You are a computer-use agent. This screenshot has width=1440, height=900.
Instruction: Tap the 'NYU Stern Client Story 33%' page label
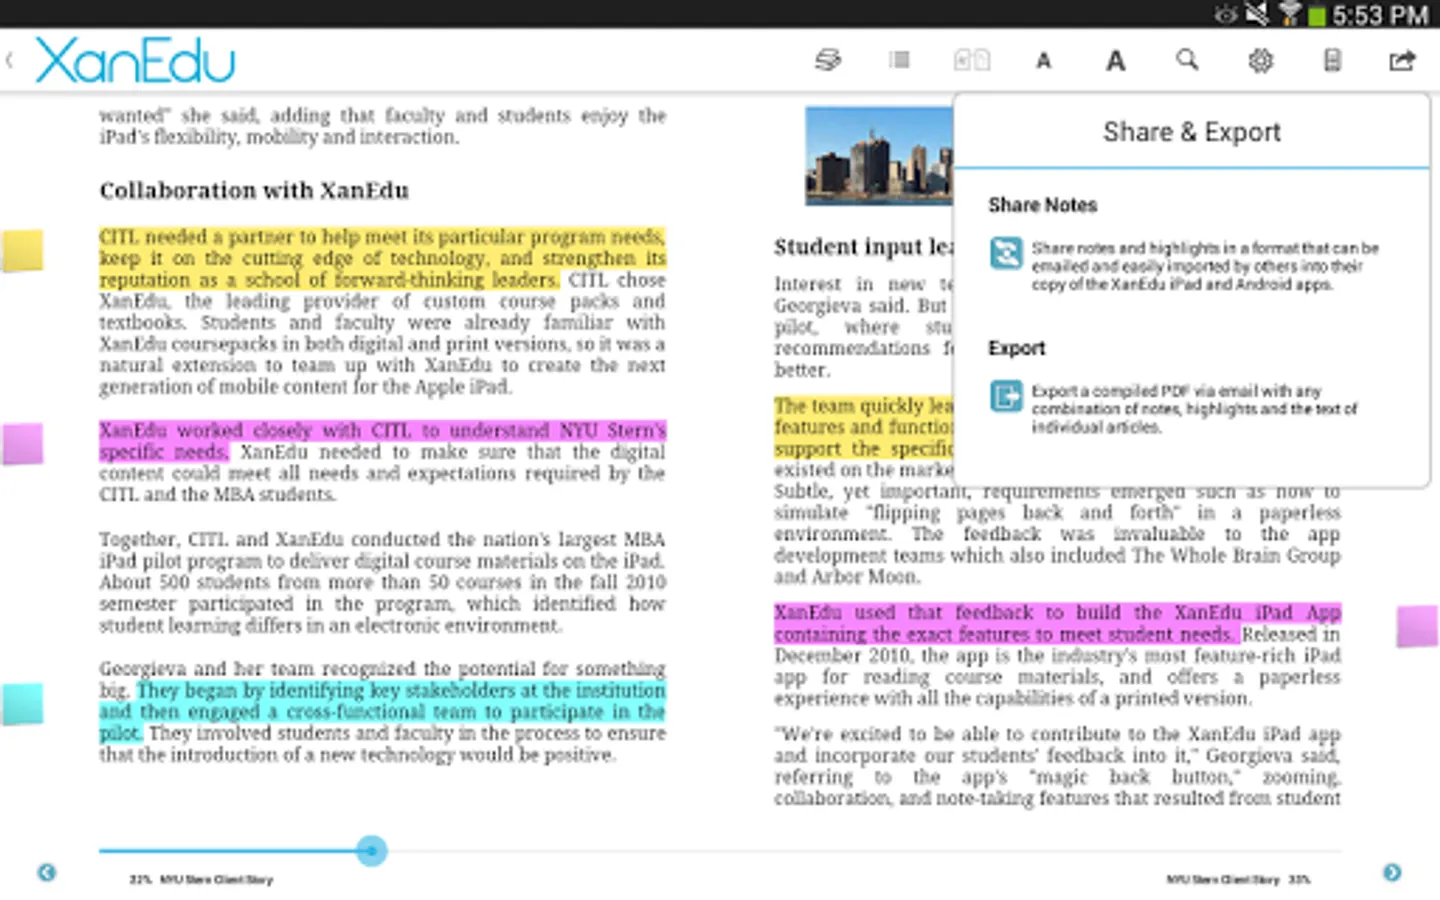click(1238, 880)
